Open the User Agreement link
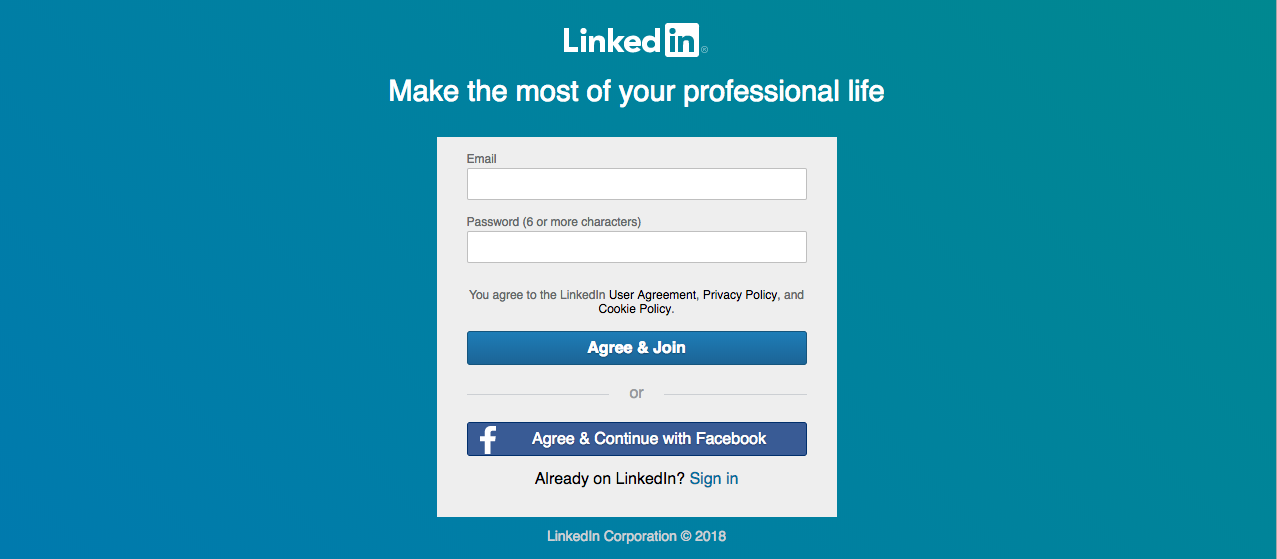Image resolution: width=1277 pixels, height=559 pixels. 652,295
